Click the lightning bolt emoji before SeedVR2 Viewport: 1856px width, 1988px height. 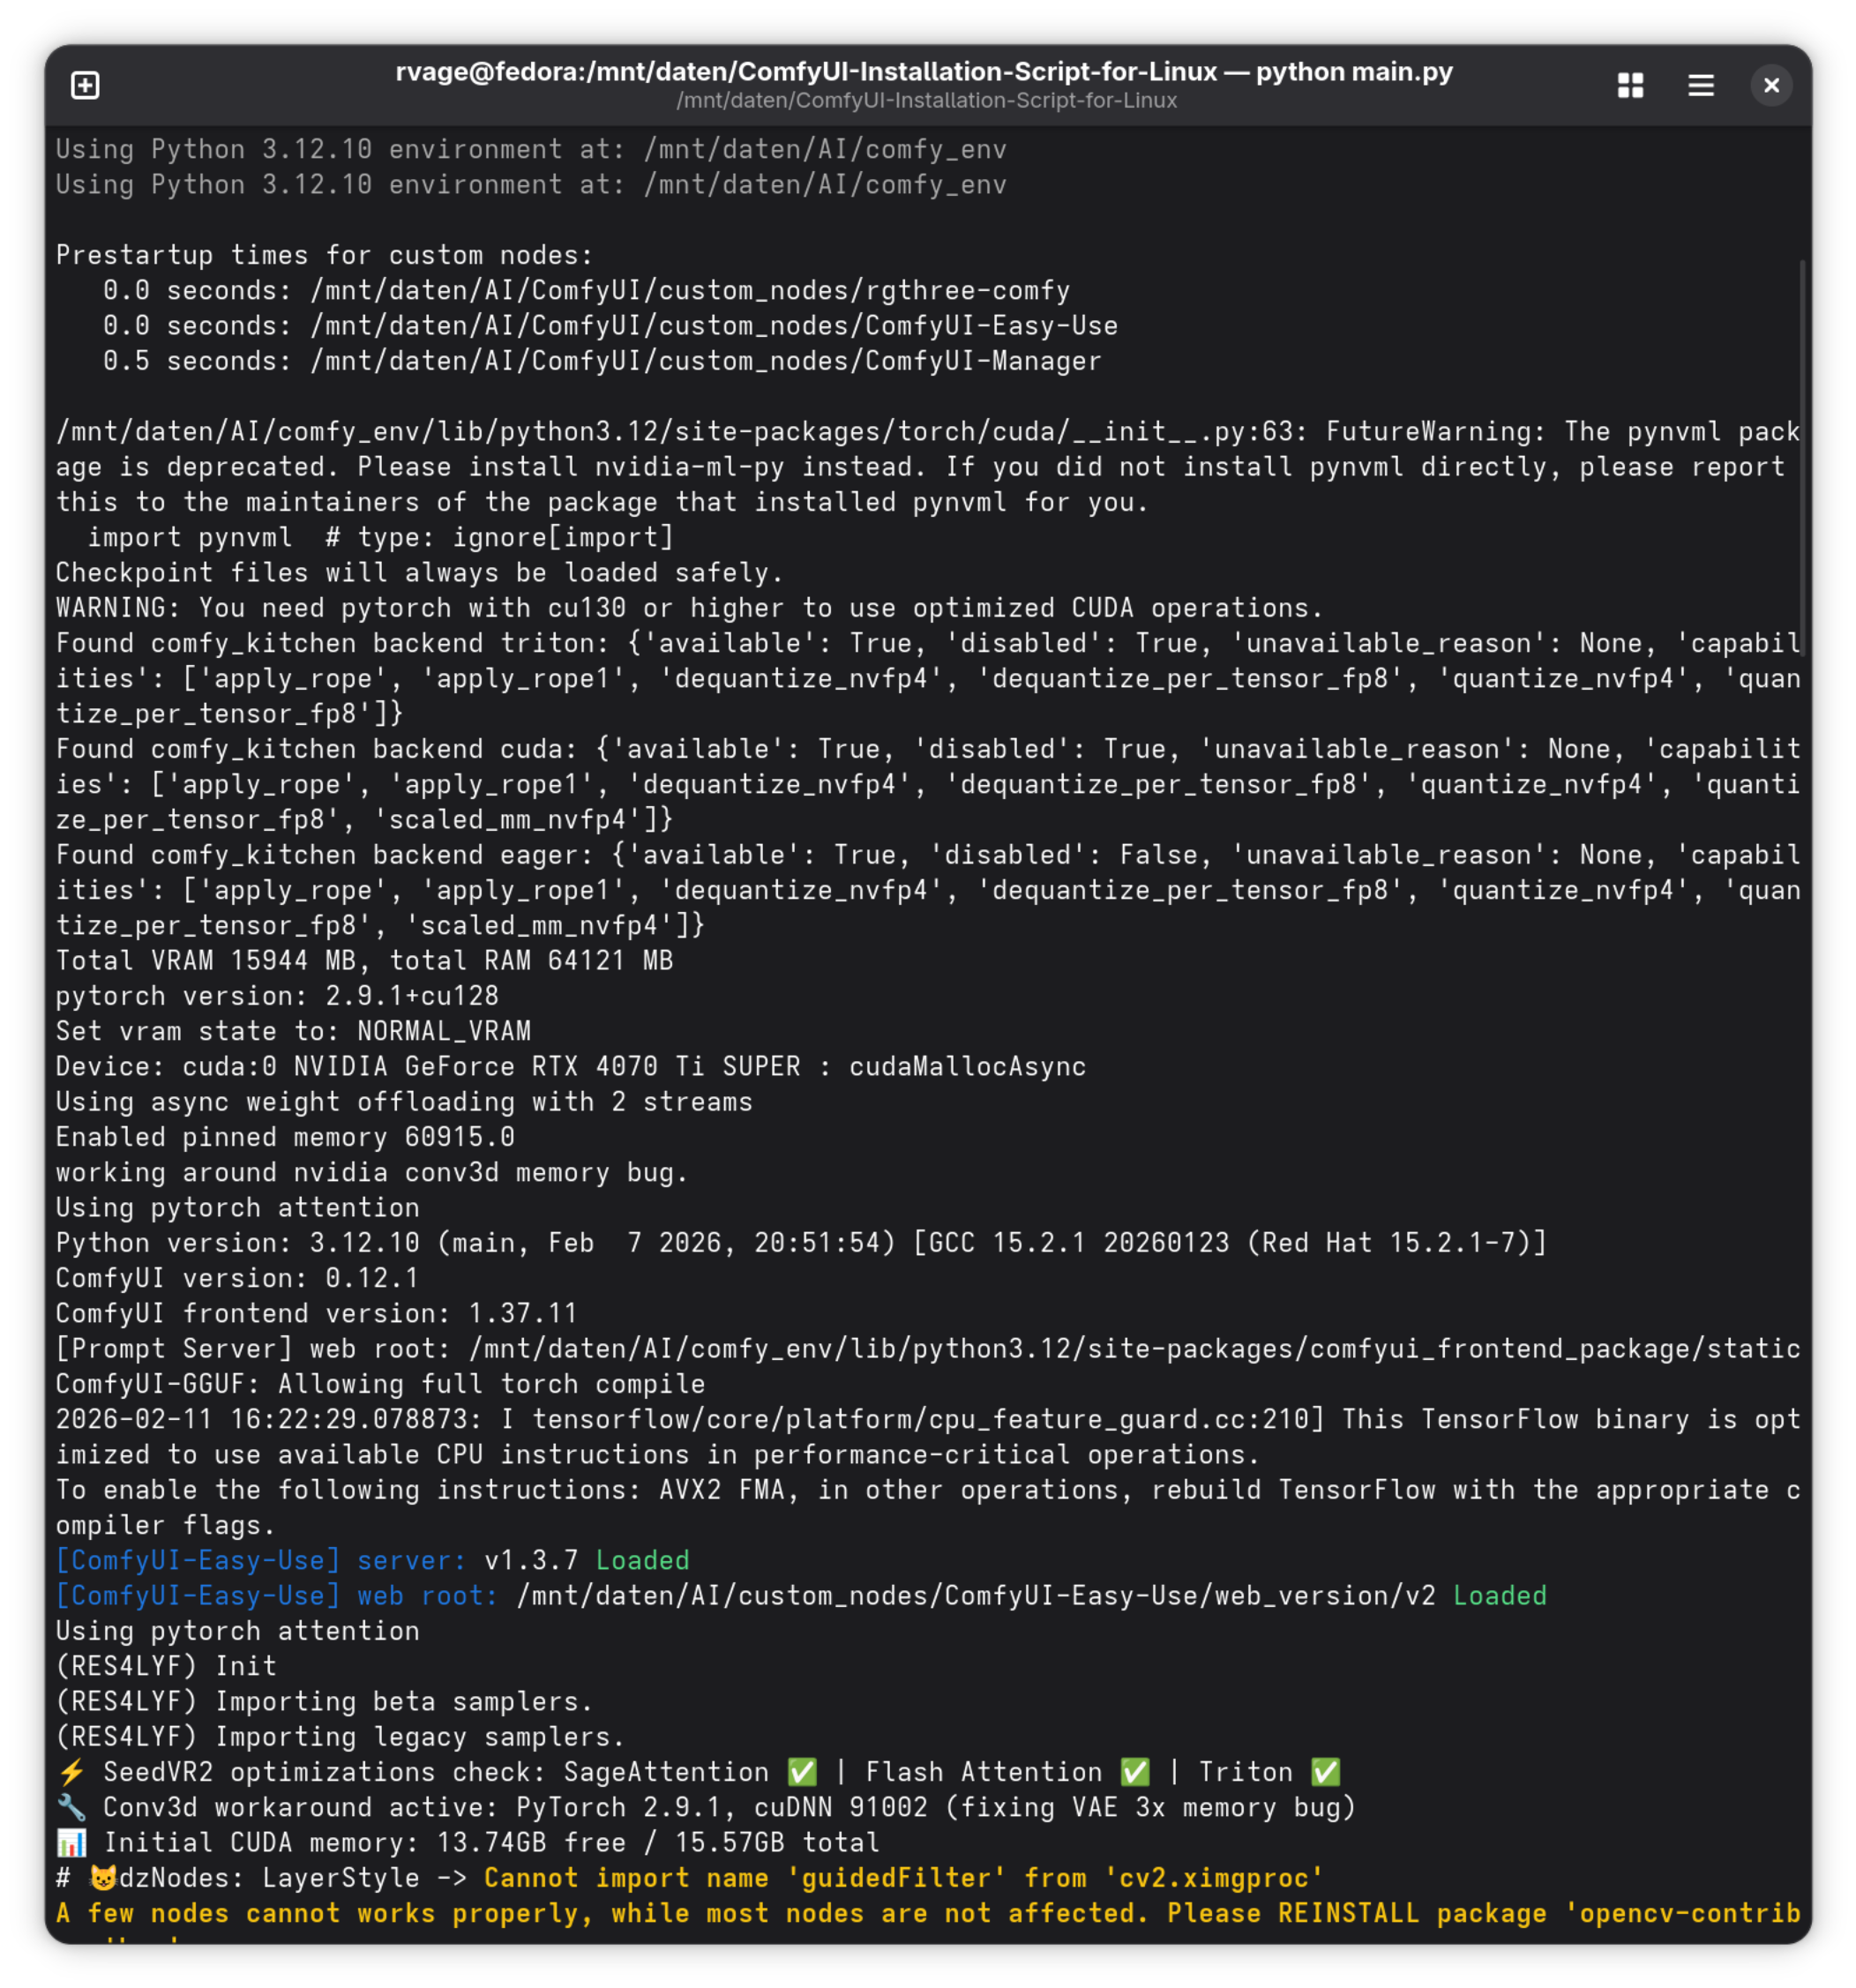72,1772
